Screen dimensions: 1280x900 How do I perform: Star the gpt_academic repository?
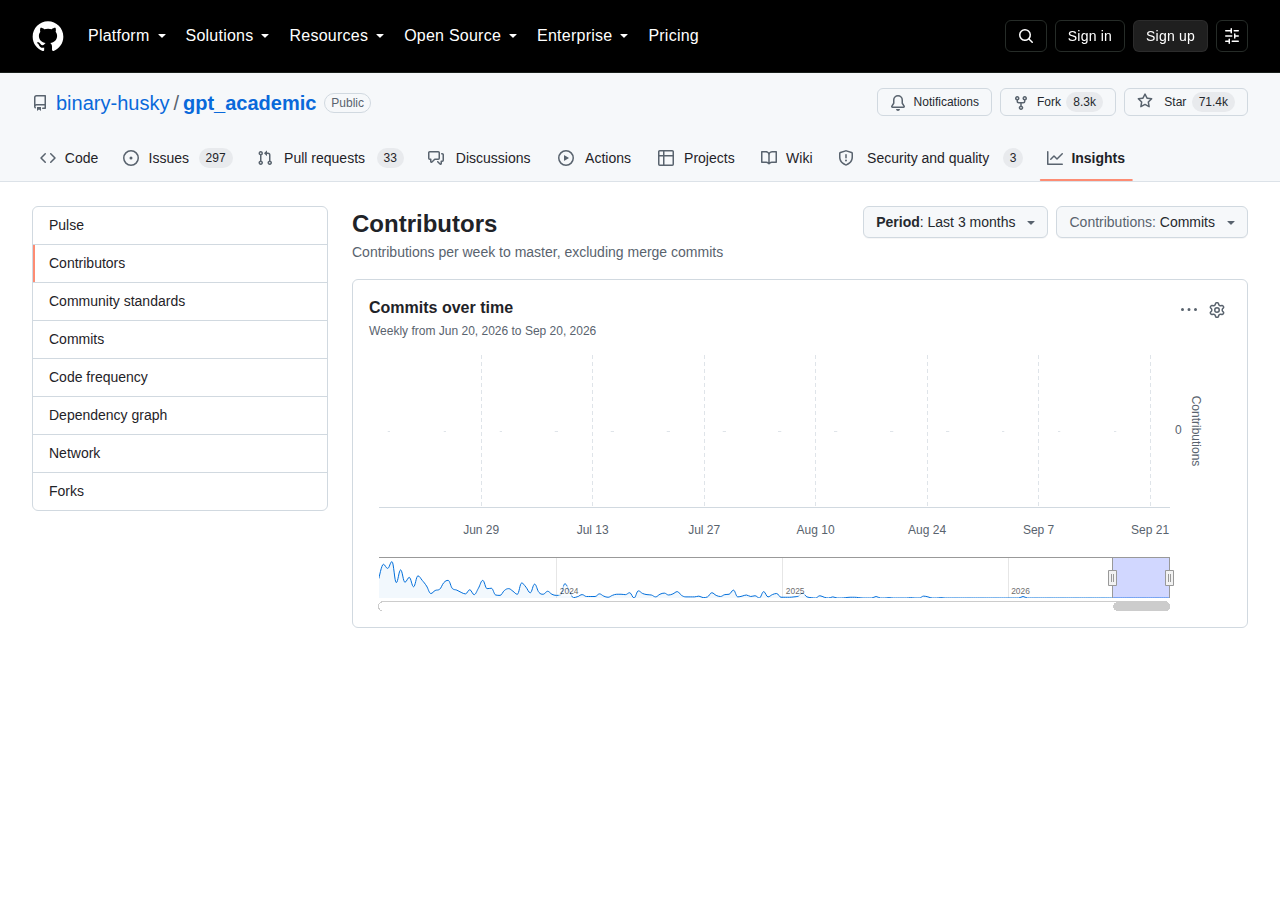tap(1186, 102)
